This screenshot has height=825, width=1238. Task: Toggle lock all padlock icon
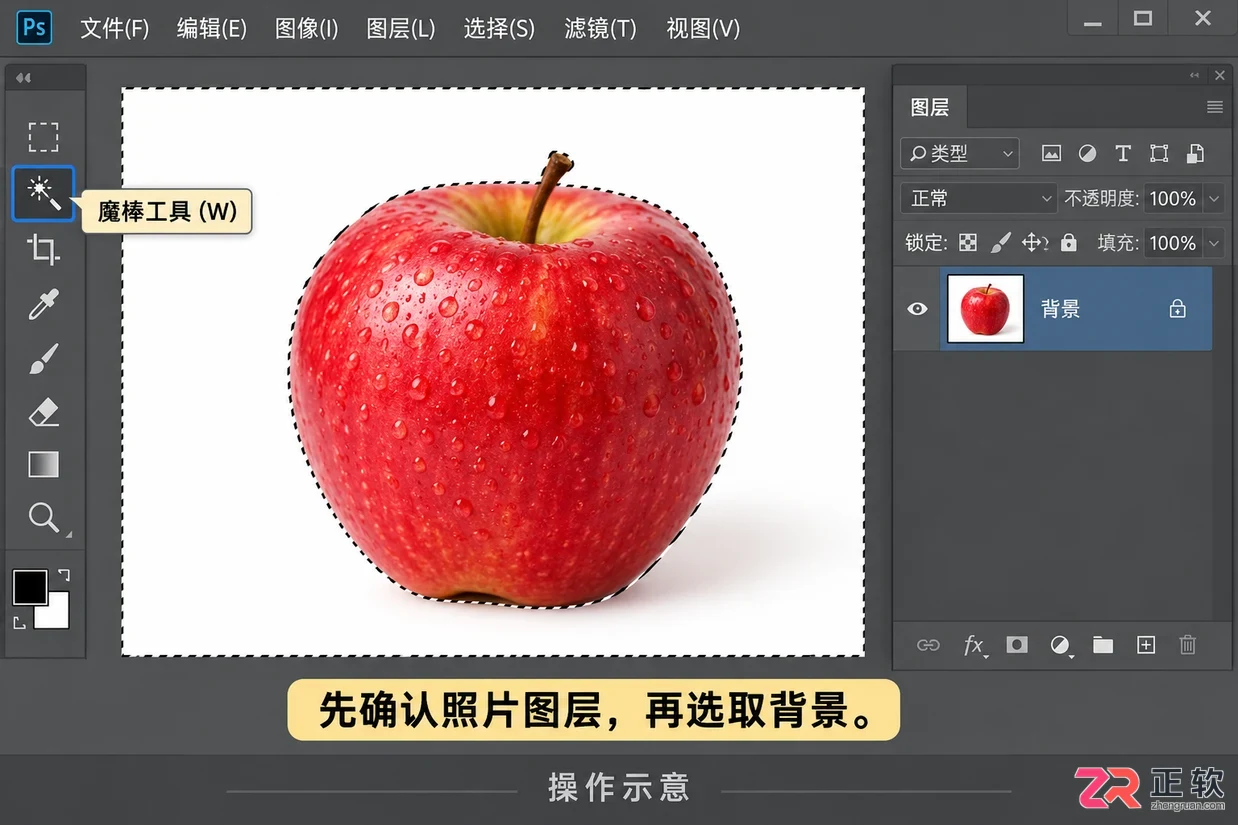point(1069,242)
